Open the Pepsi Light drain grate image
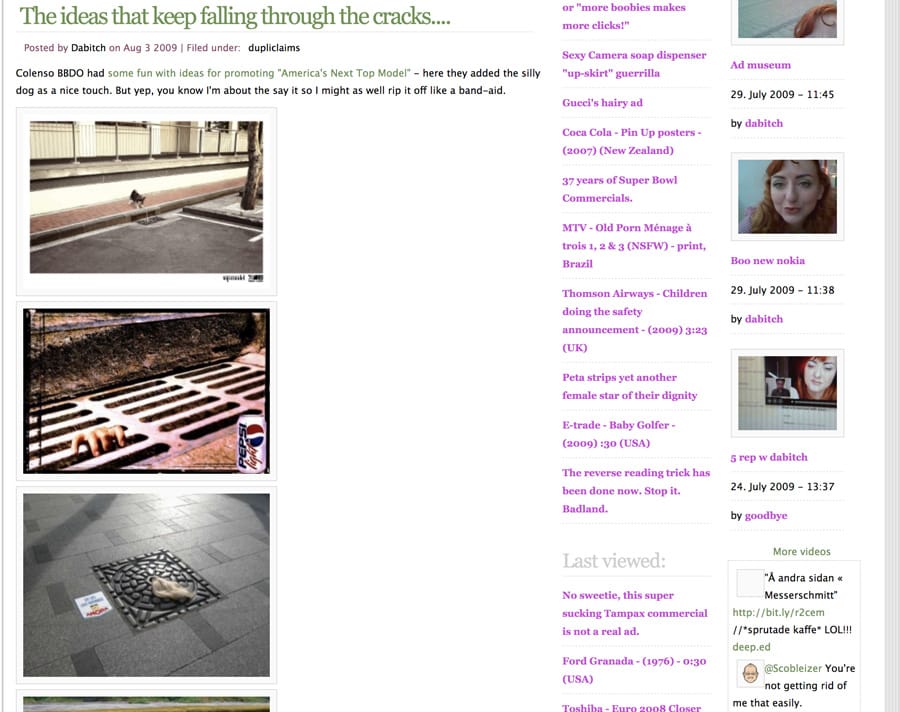This screenshot has height=712, width=900. tap(146, 390)
